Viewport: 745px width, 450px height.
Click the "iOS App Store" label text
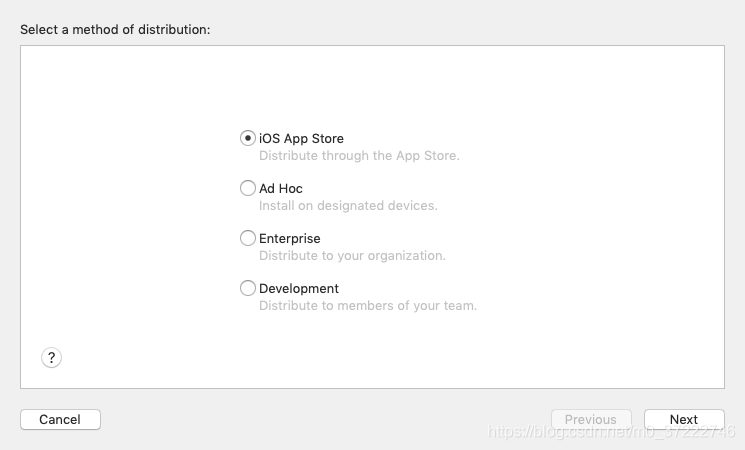pos(301,139)
